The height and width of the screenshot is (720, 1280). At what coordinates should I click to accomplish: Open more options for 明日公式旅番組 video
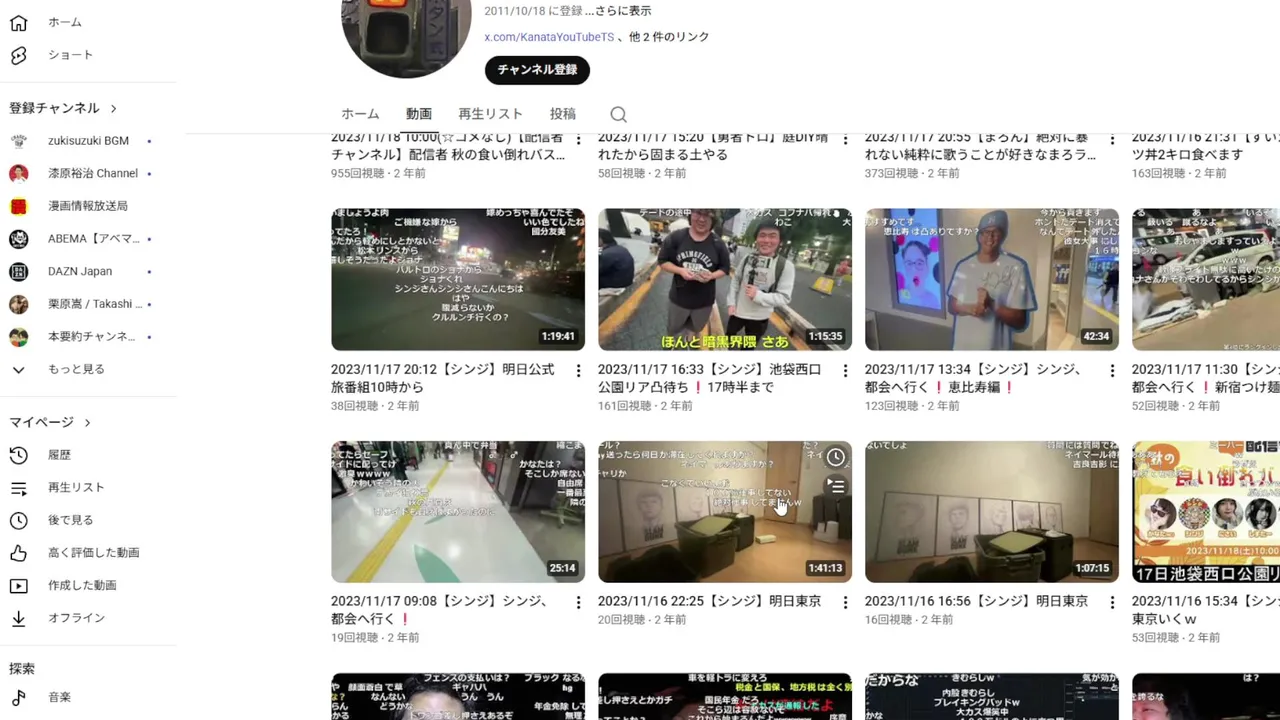click(x=578, y=371)
